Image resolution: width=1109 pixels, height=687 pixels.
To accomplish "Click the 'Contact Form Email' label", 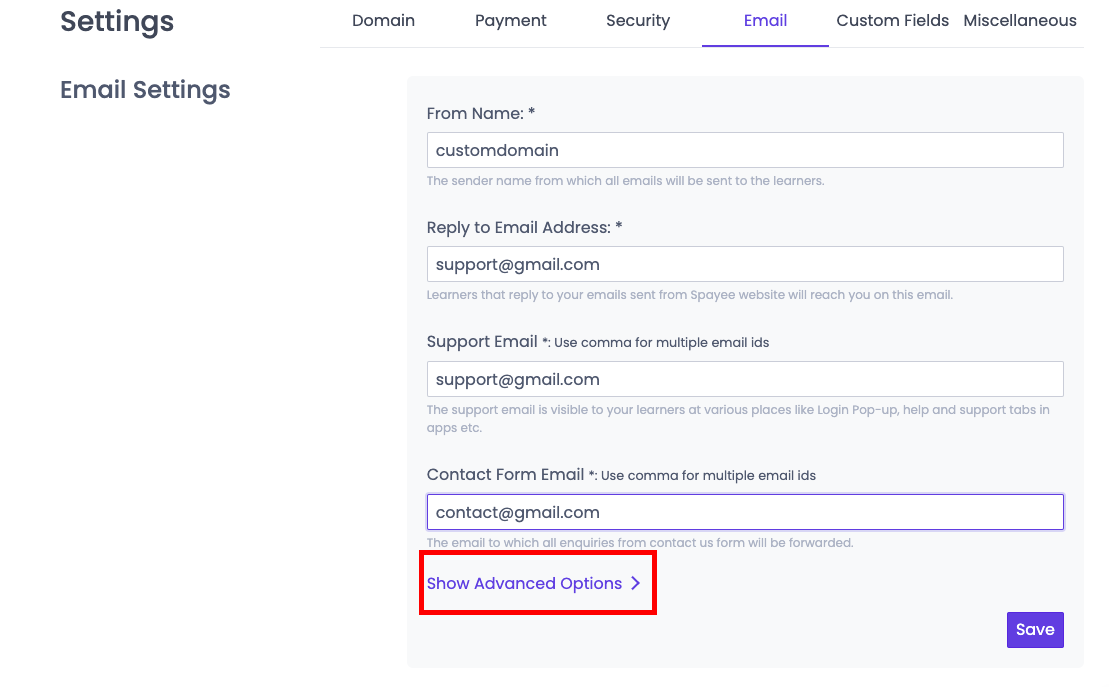I will point(505,475).
